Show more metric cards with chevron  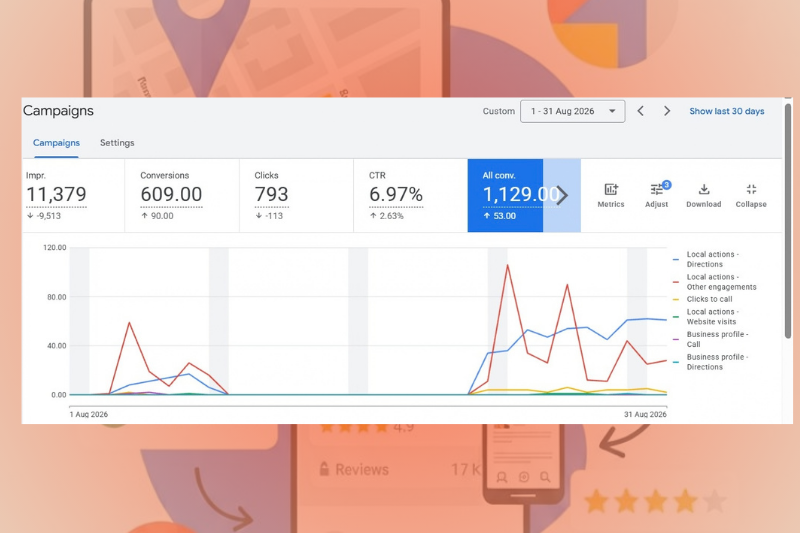pos(562,195)
